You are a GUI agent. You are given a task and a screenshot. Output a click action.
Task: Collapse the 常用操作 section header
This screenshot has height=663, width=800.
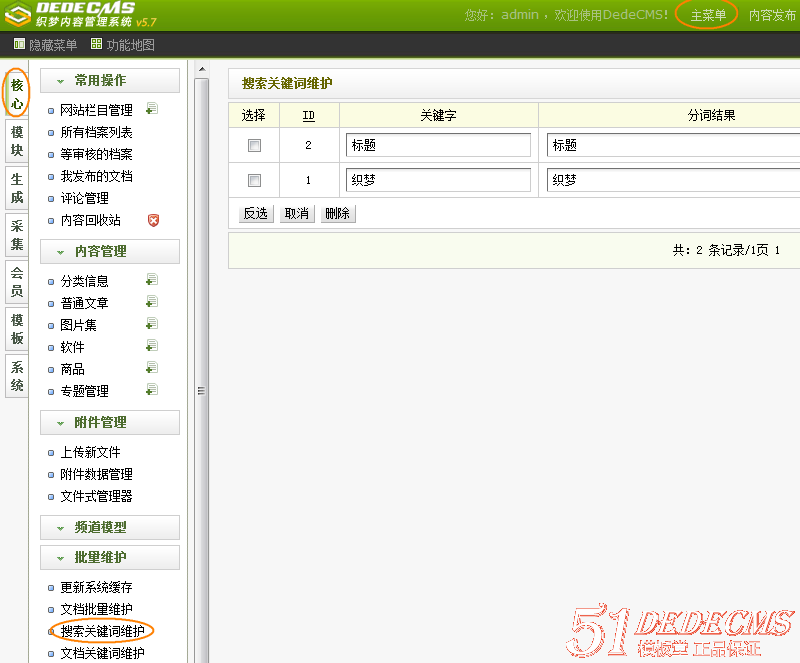pyautogui.click(x=110, y=81)
